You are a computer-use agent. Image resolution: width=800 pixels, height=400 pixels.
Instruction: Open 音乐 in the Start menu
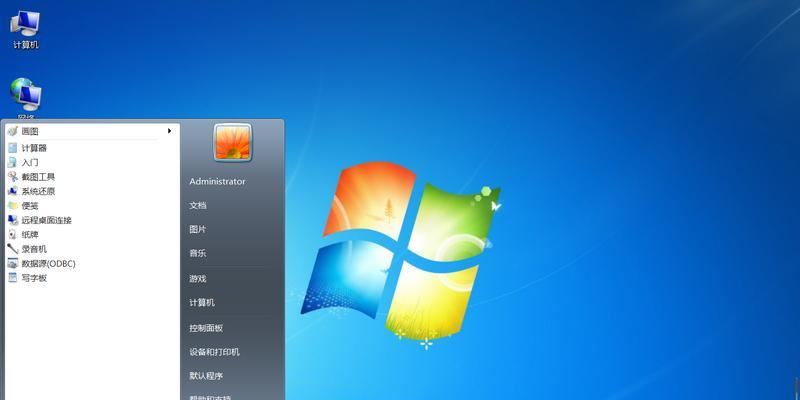tap(198, 253)
